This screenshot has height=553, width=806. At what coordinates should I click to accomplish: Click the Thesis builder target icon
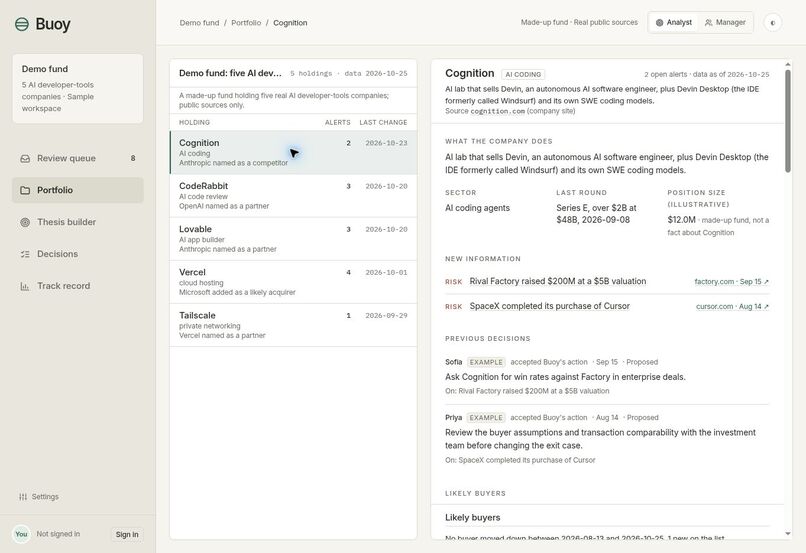pos(25,222)
